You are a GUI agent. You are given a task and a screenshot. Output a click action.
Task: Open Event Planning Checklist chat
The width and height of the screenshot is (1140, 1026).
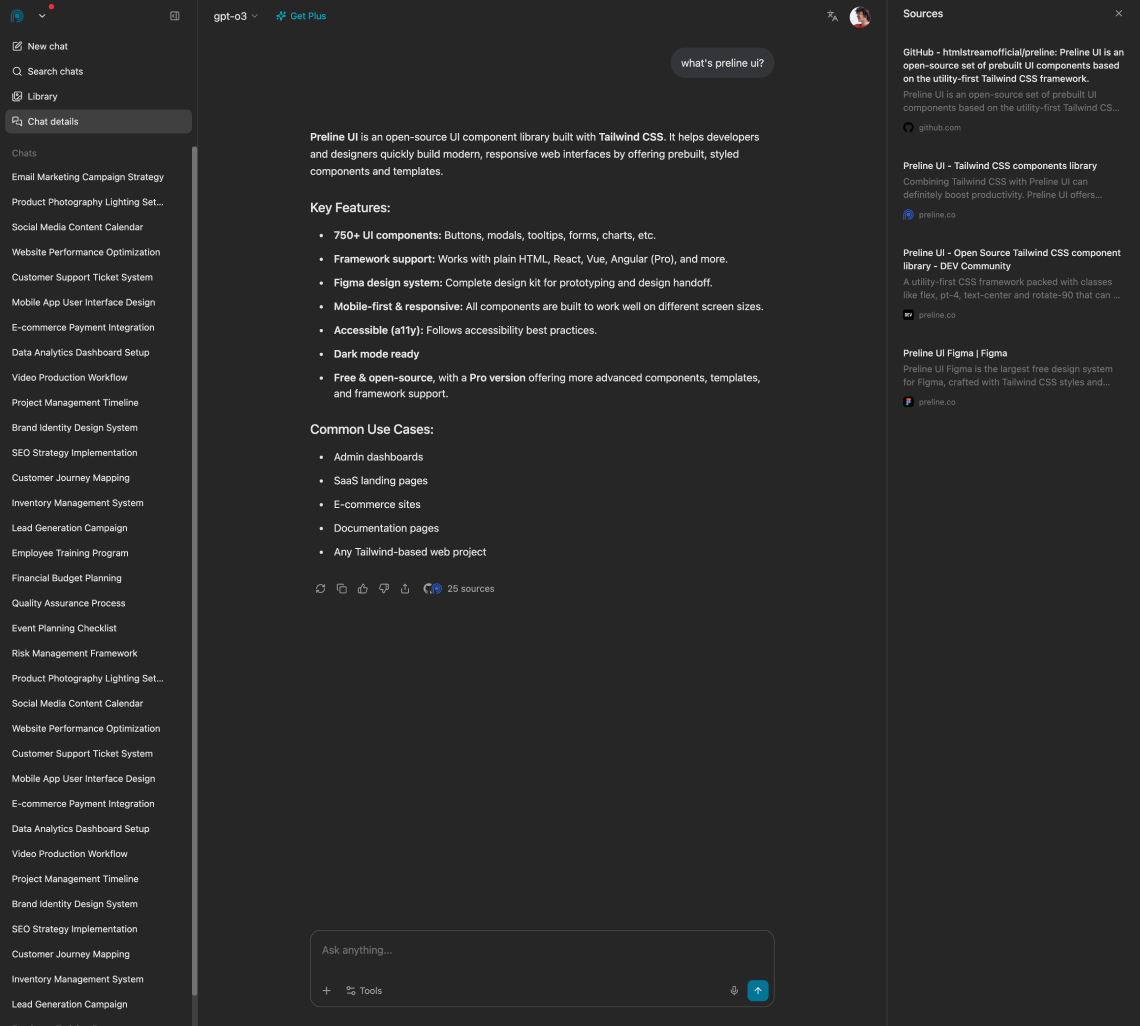click(x=64, y=628)
